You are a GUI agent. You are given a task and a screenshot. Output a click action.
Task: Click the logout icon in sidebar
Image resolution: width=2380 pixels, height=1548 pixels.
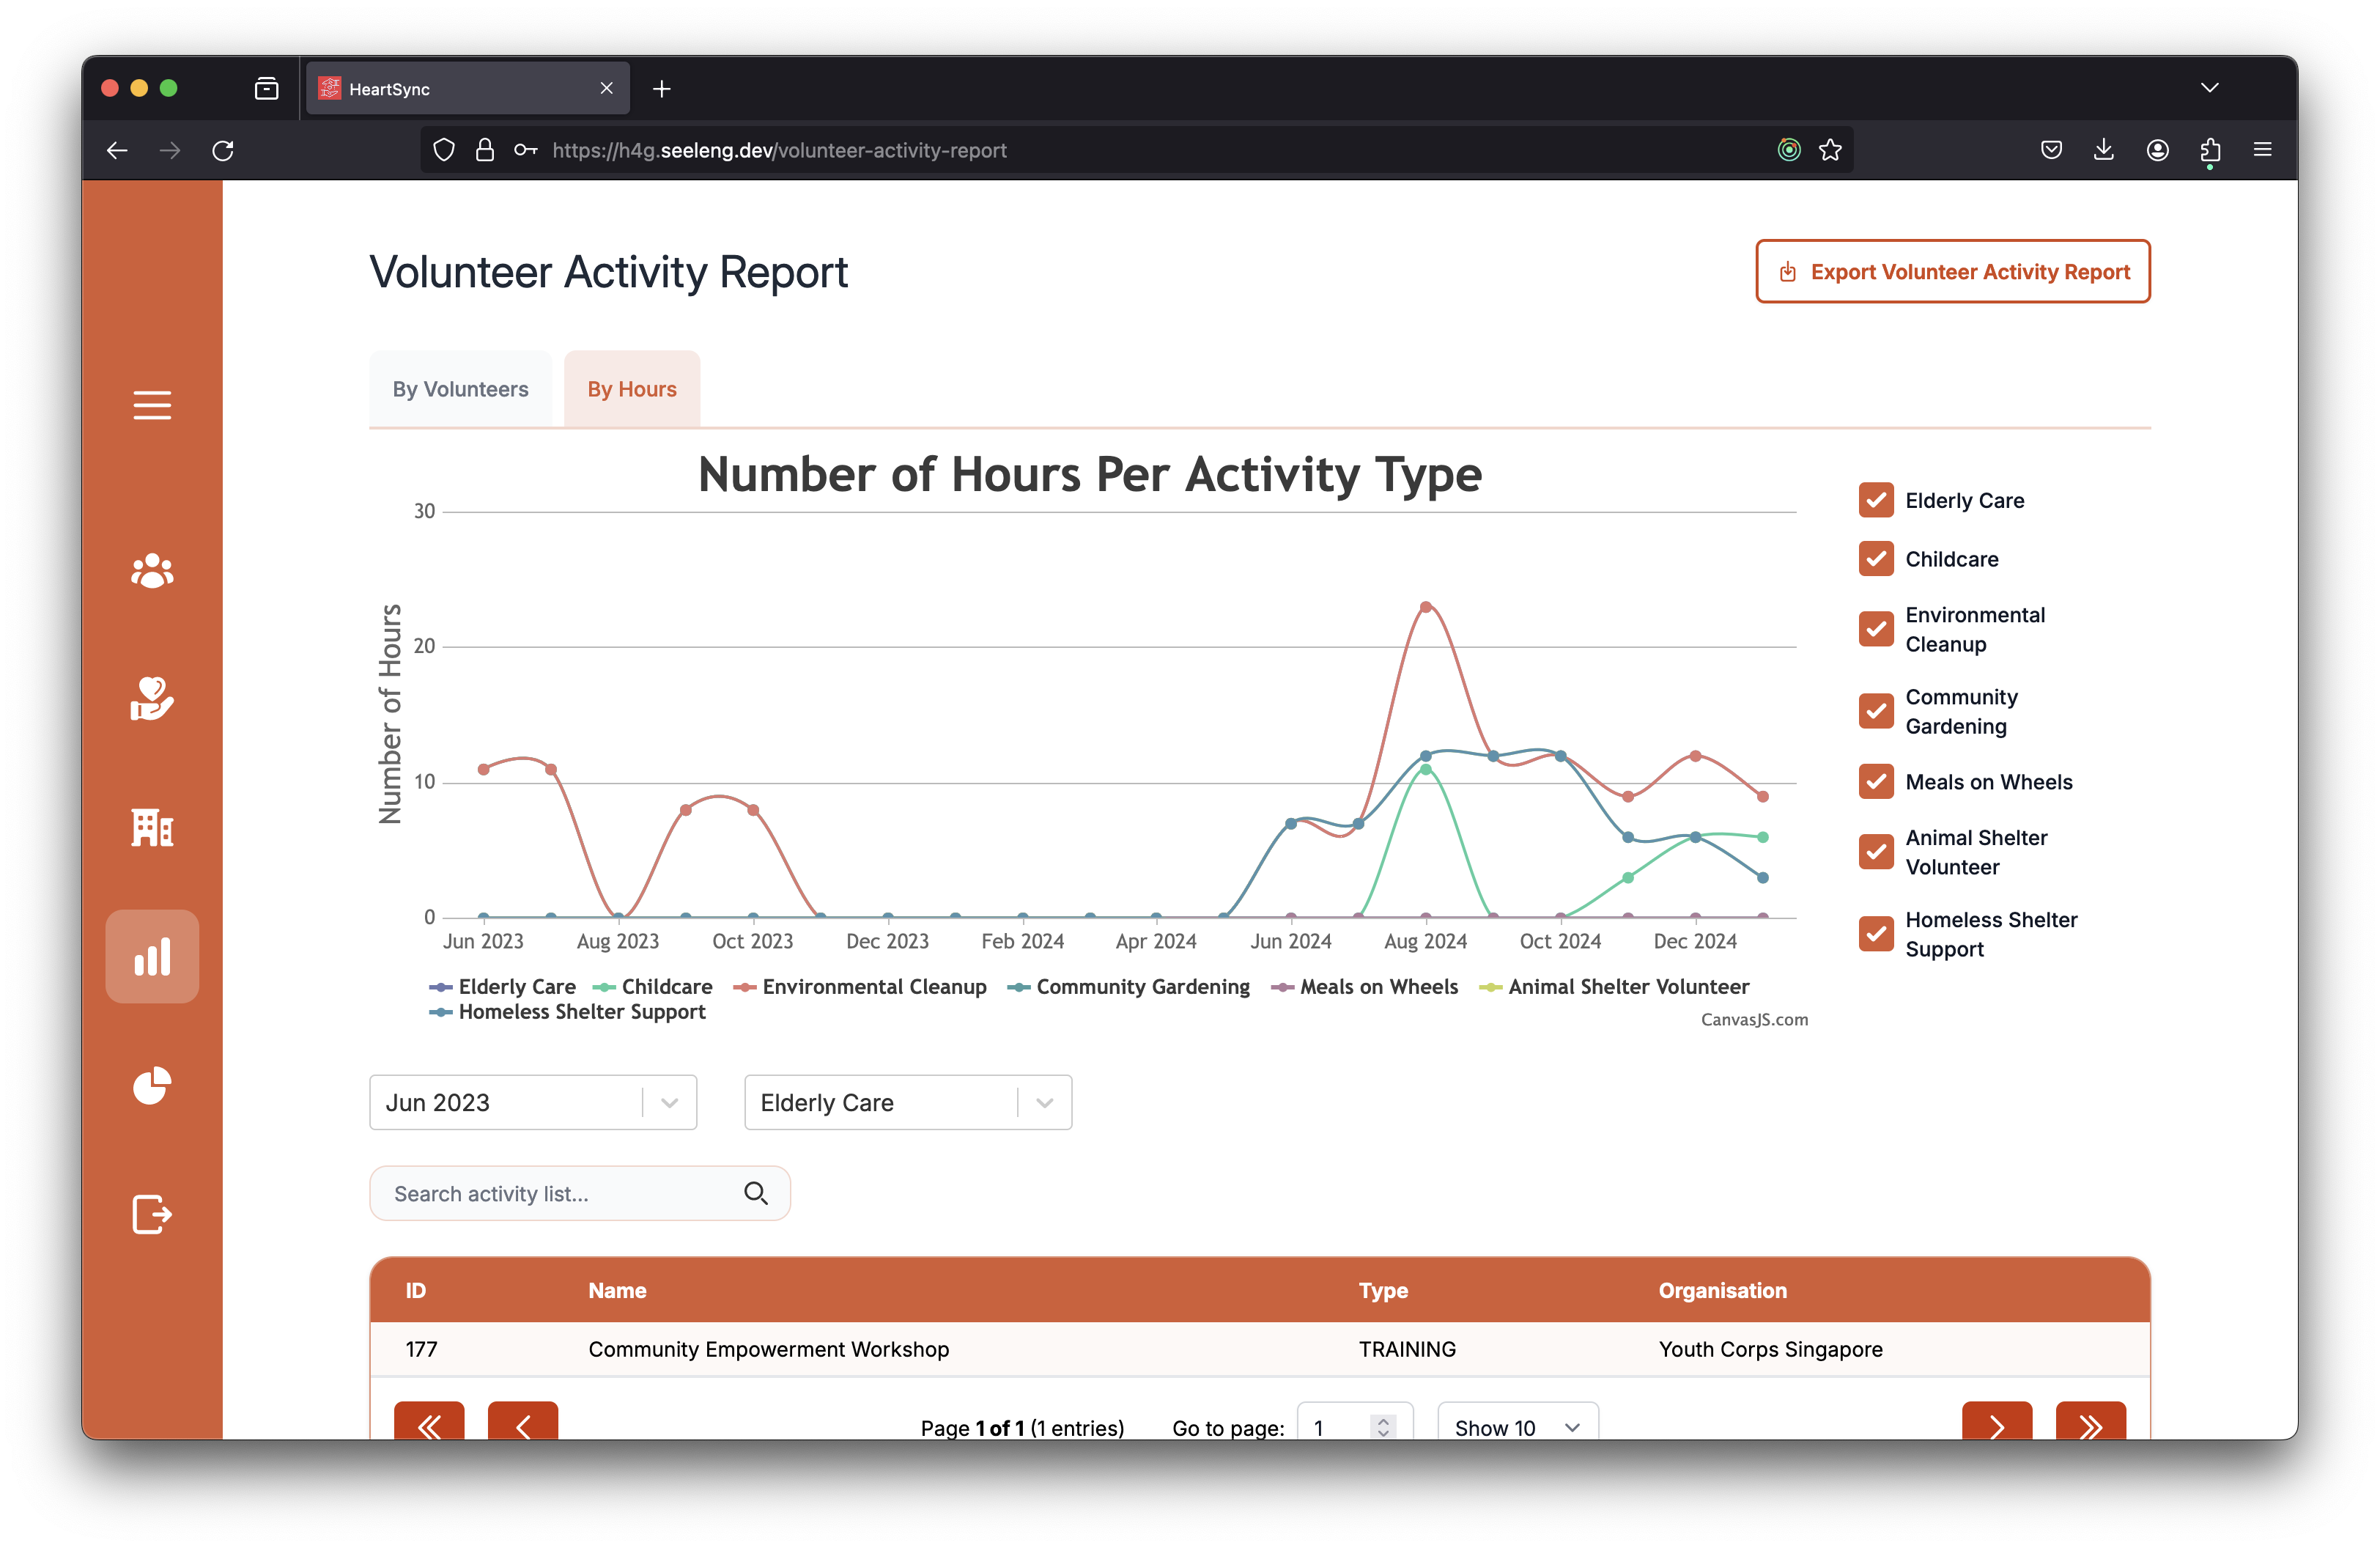[x=152, y=1214]
